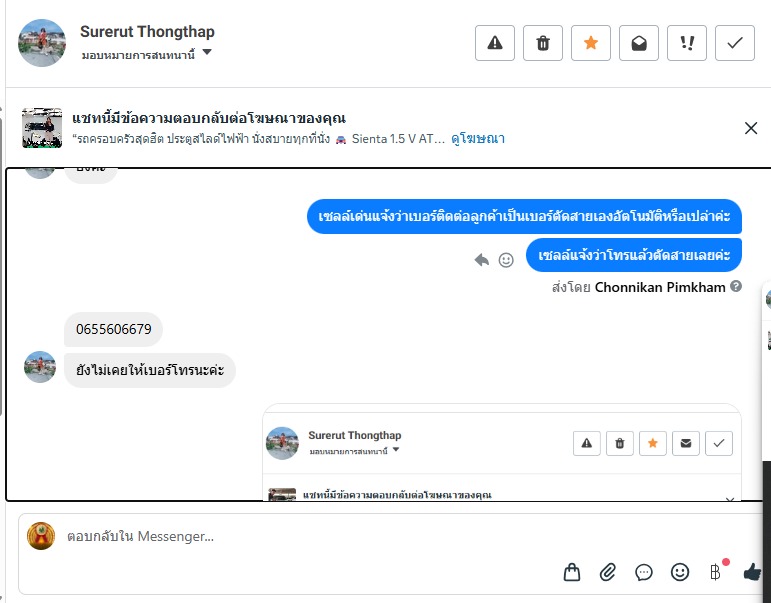
Task: Click the double exclamation priority icon
Action: [x=686, y=43]
